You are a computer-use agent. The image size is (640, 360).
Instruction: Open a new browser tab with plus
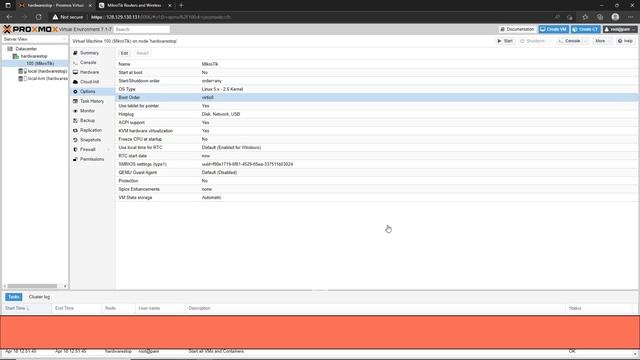181,5
